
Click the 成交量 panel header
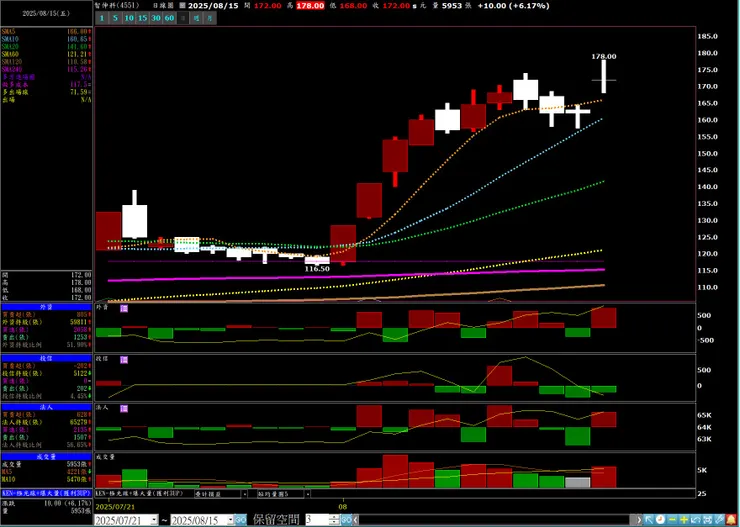click(x=46, y=457)
